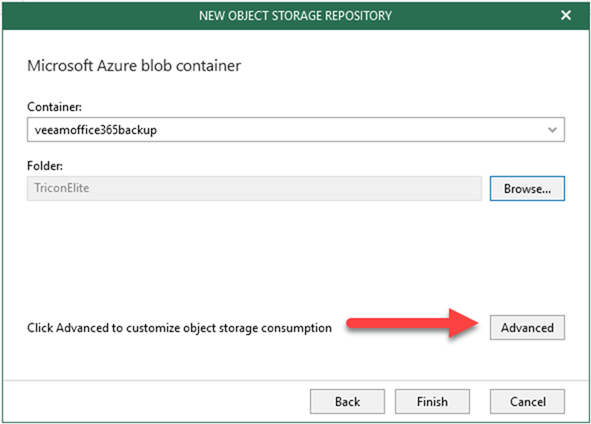The height and width of the screenshot is (424, 591).
Task: Click the red arrow pointing to Advanced
Action: point(412,323)
